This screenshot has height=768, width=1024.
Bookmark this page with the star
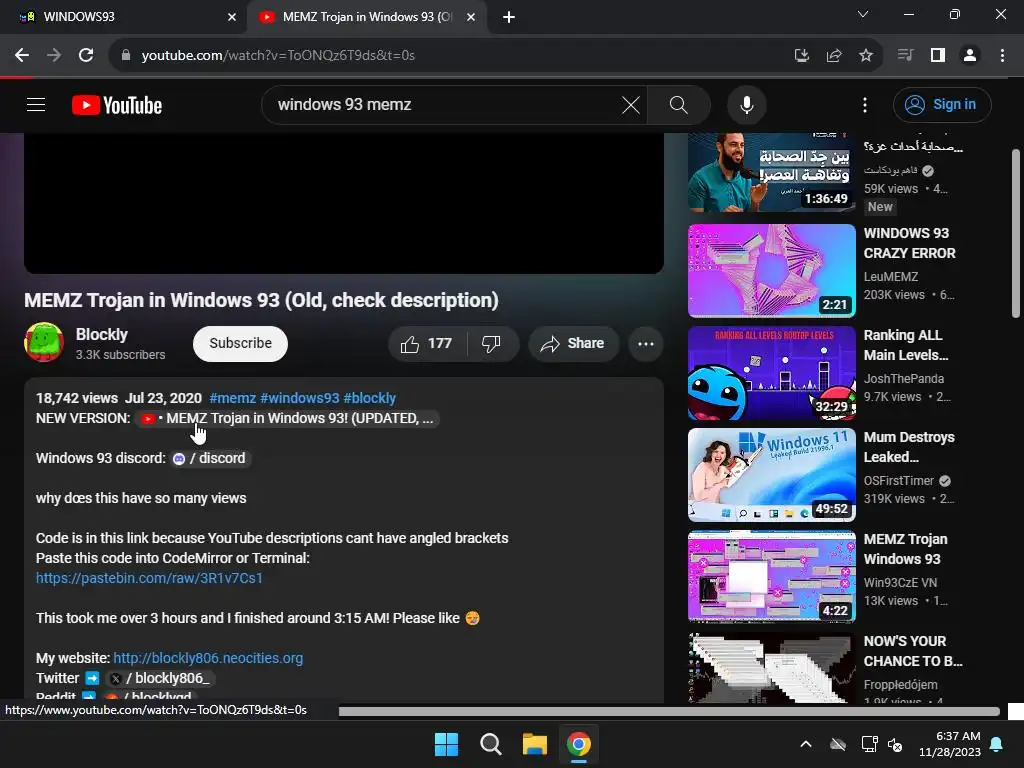(x=865, y=56)
